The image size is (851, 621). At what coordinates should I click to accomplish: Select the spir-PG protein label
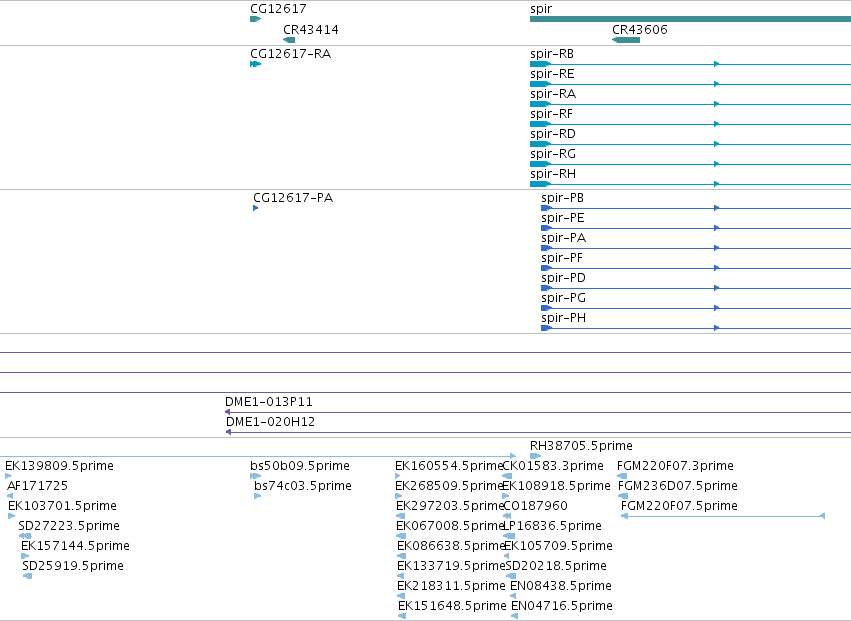(x=563, y=299)
